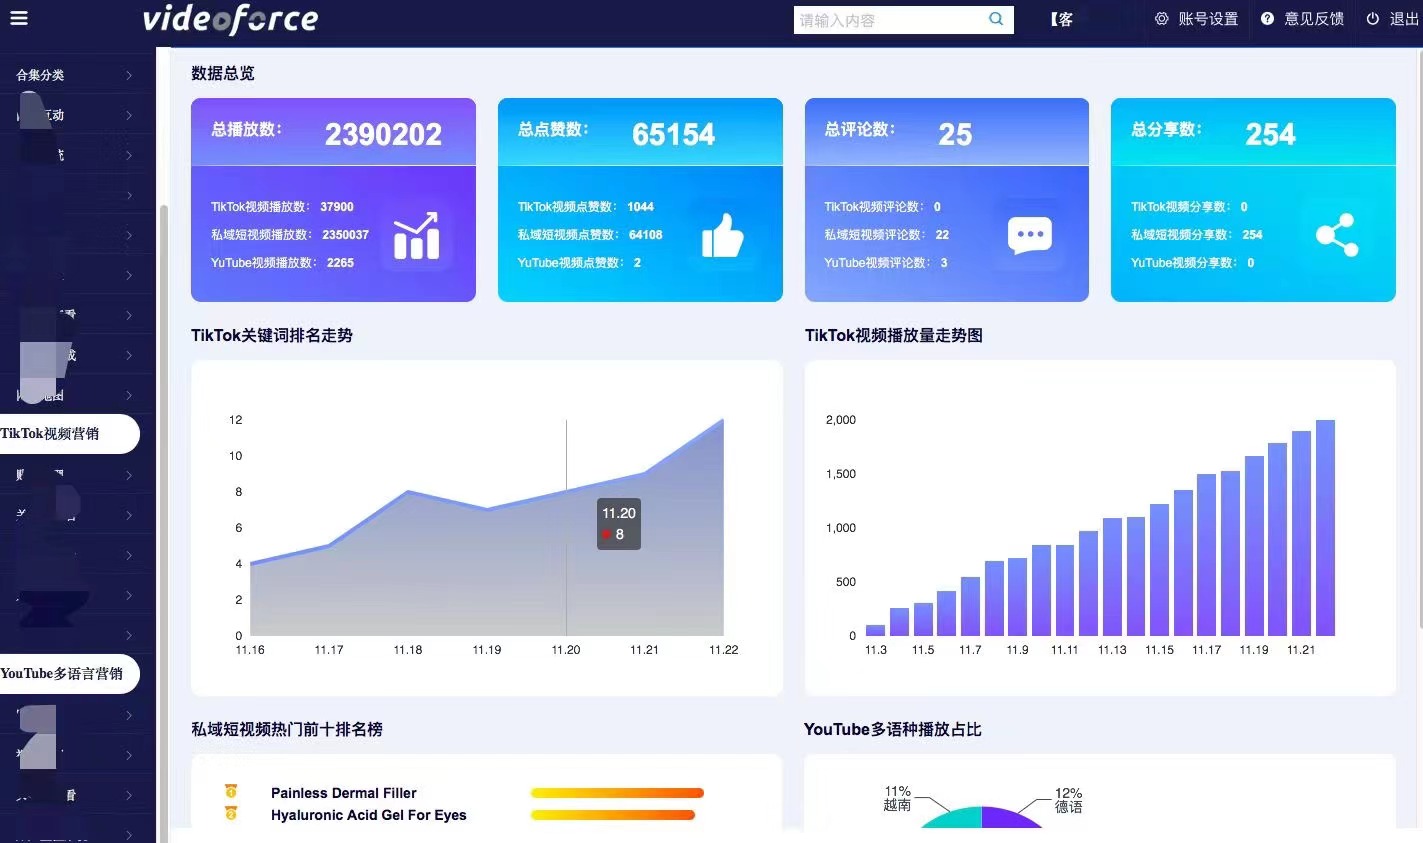Click 11.18 label on keyword trend axis
Screen dimensions: 1423x843
tap(408, 650)
